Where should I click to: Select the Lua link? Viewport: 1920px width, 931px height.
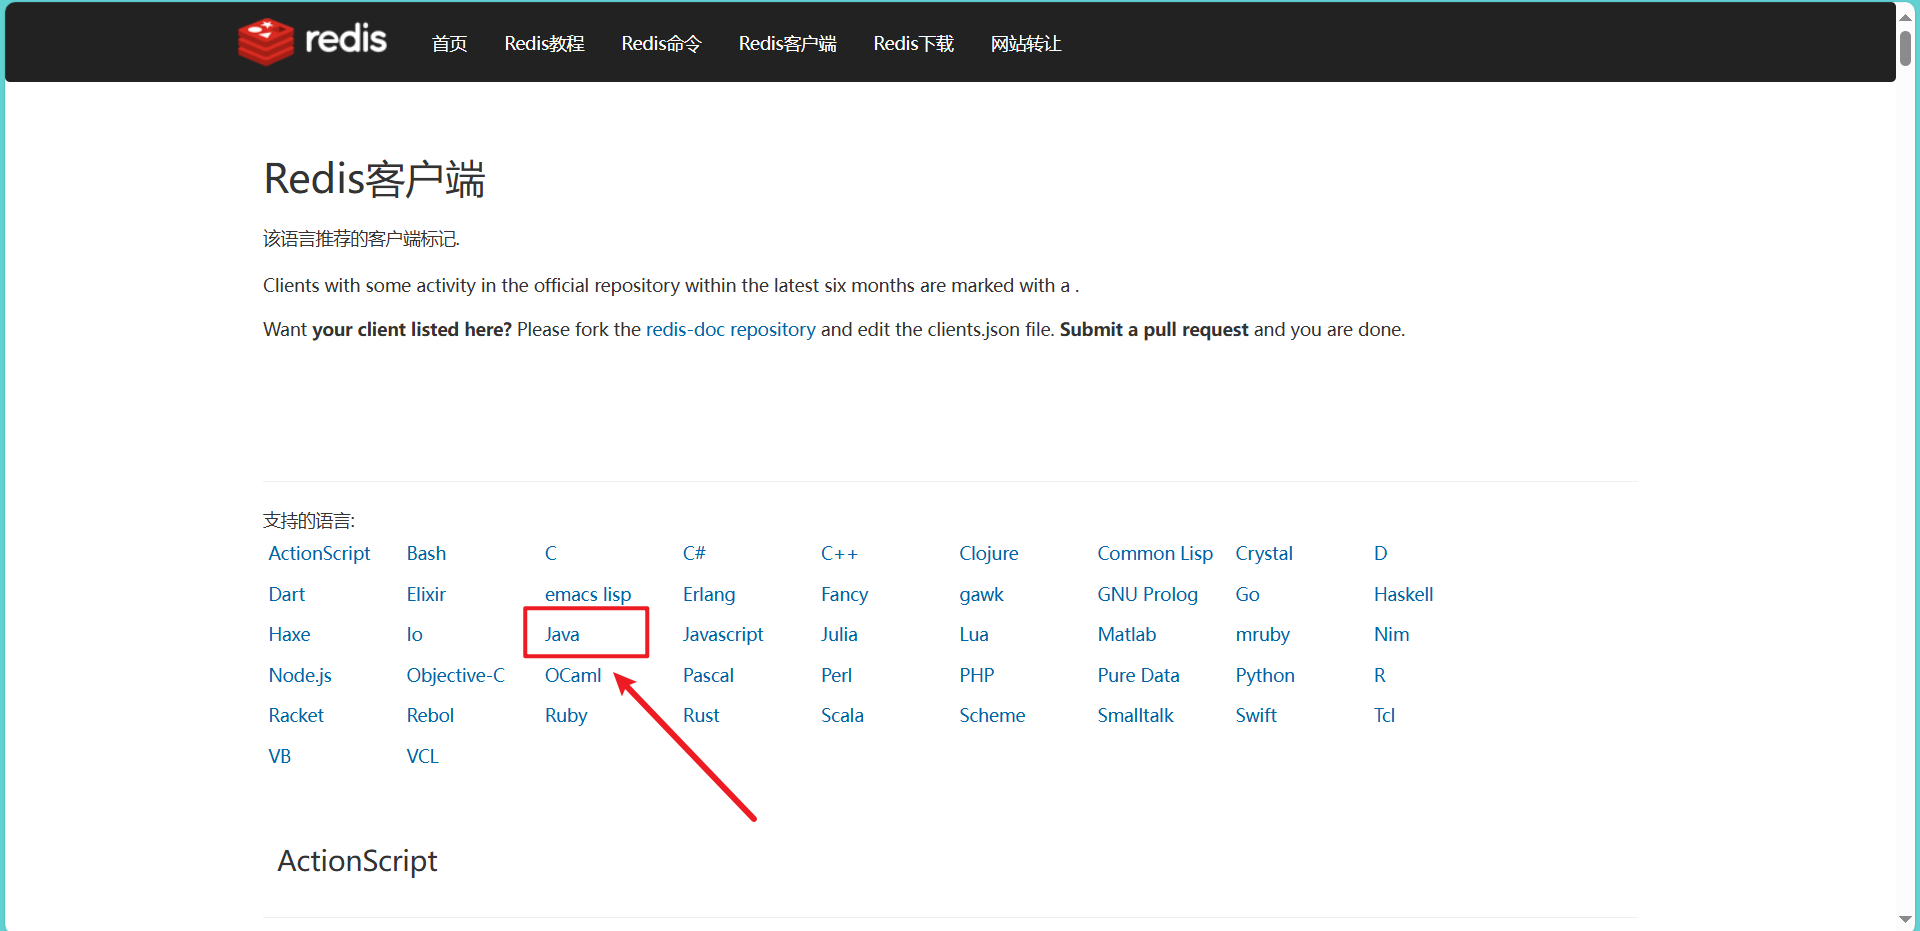pos(974,635)
